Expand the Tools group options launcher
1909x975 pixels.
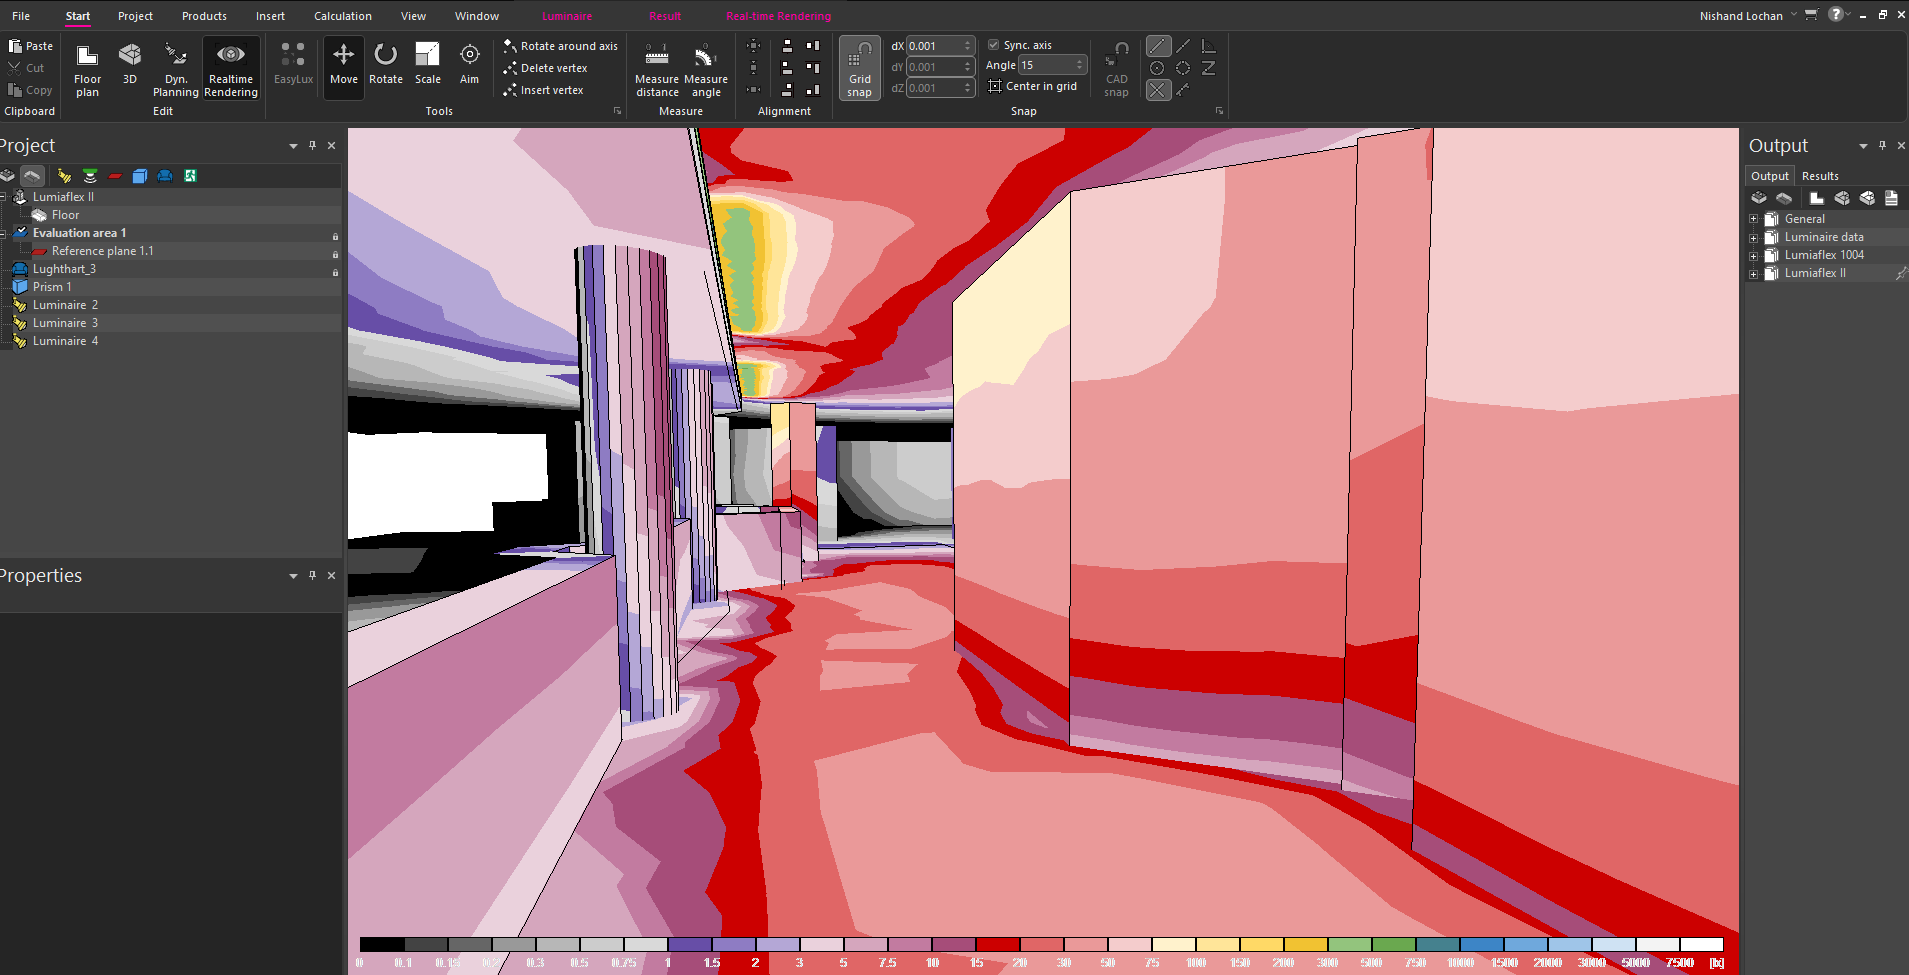[x=617, y=111]
